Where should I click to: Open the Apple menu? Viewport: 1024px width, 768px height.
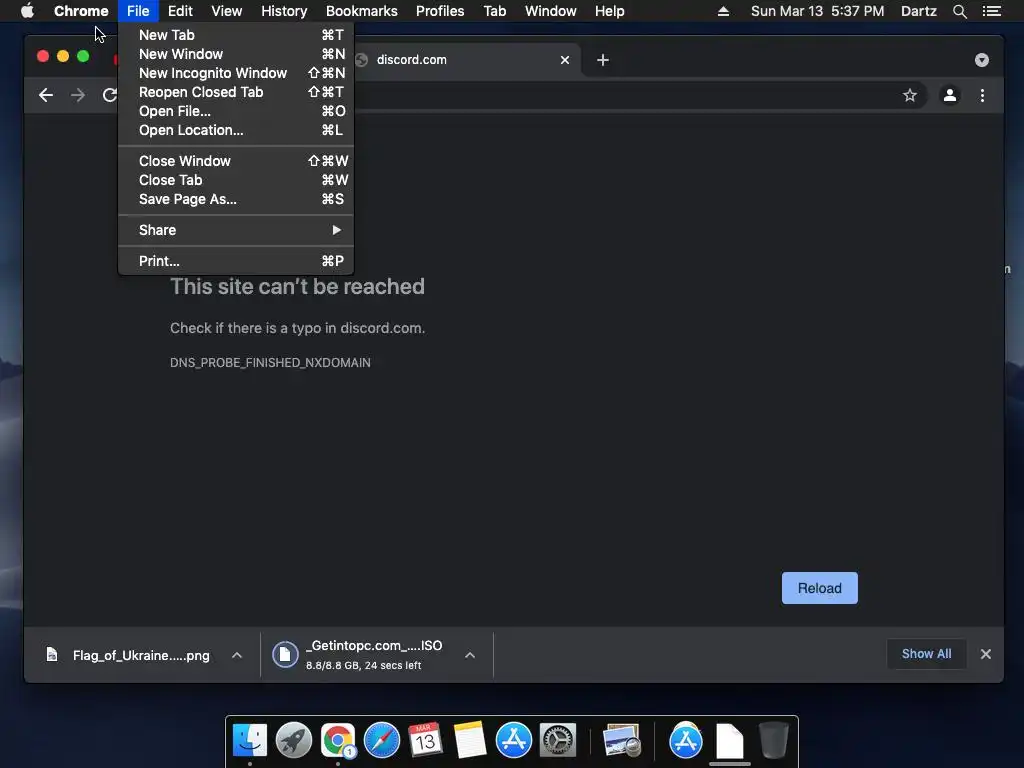[27, 11]
